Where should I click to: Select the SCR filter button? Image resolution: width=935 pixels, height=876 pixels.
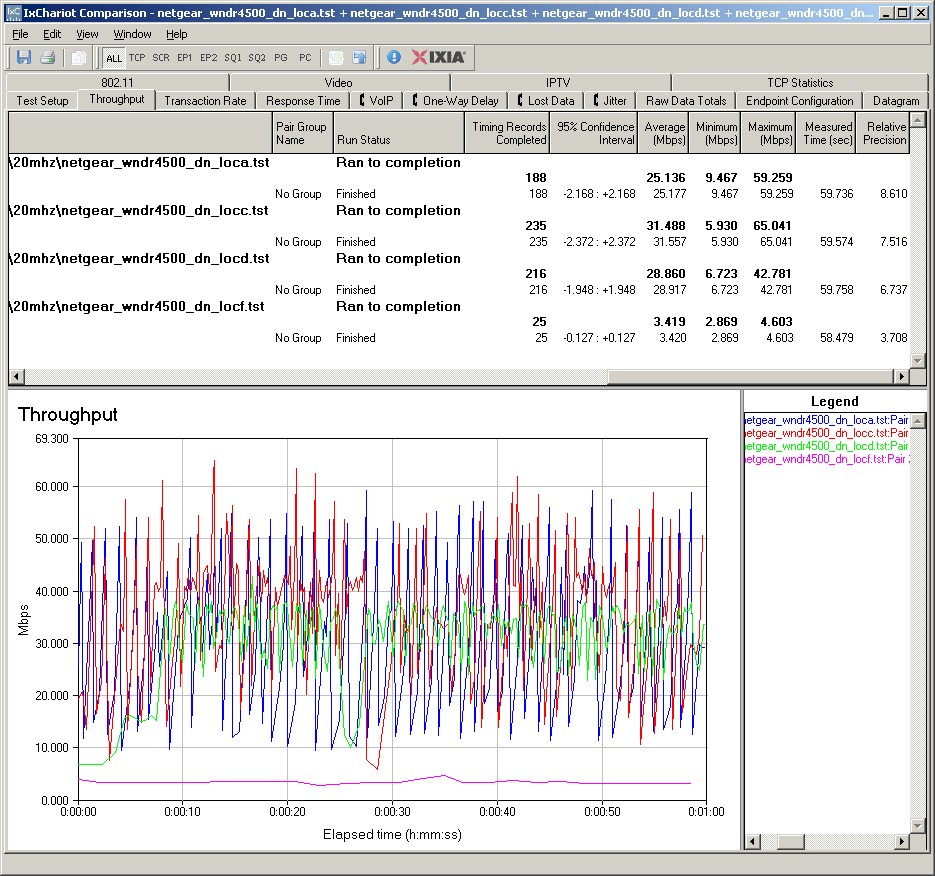coord(161,58)
